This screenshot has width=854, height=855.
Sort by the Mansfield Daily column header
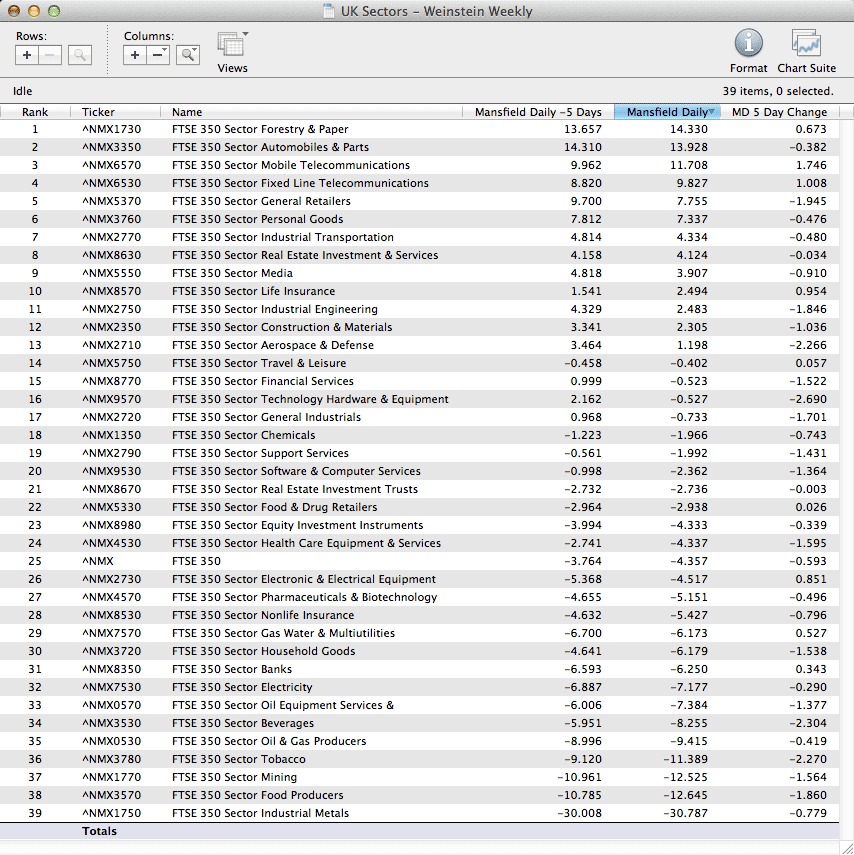pos(666,112)
